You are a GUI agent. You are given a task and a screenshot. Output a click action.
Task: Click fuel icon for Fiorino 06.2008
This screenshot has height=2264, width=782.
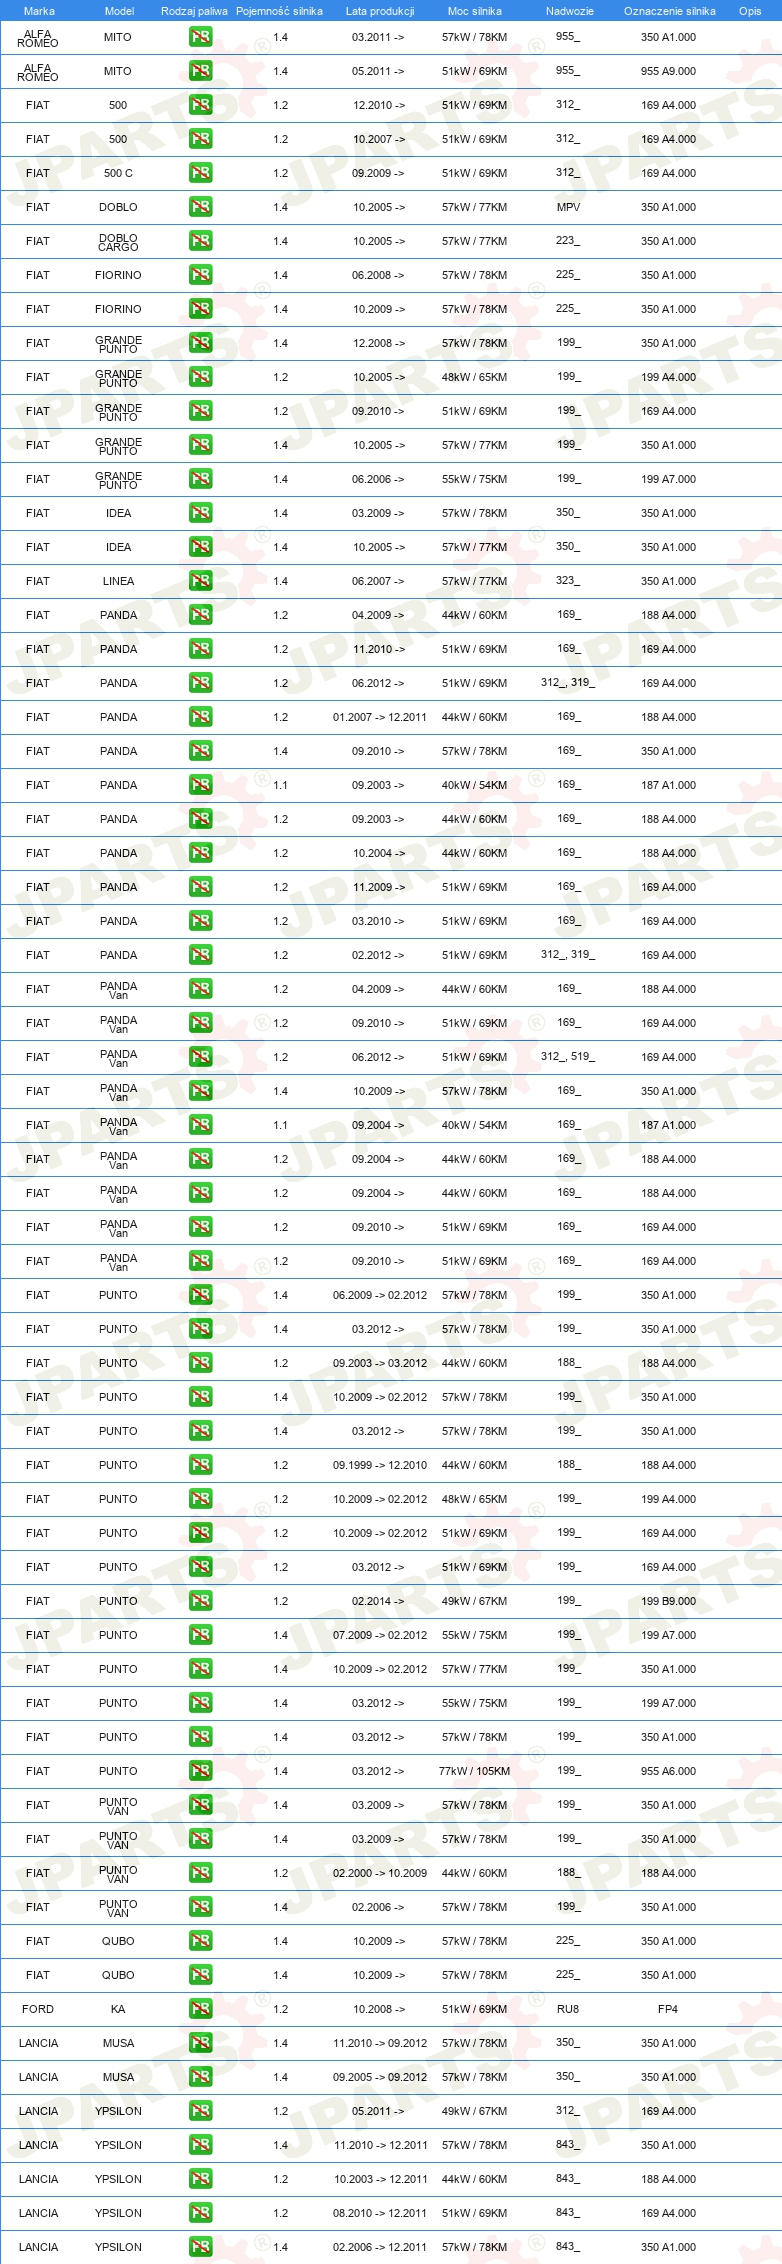200,275
